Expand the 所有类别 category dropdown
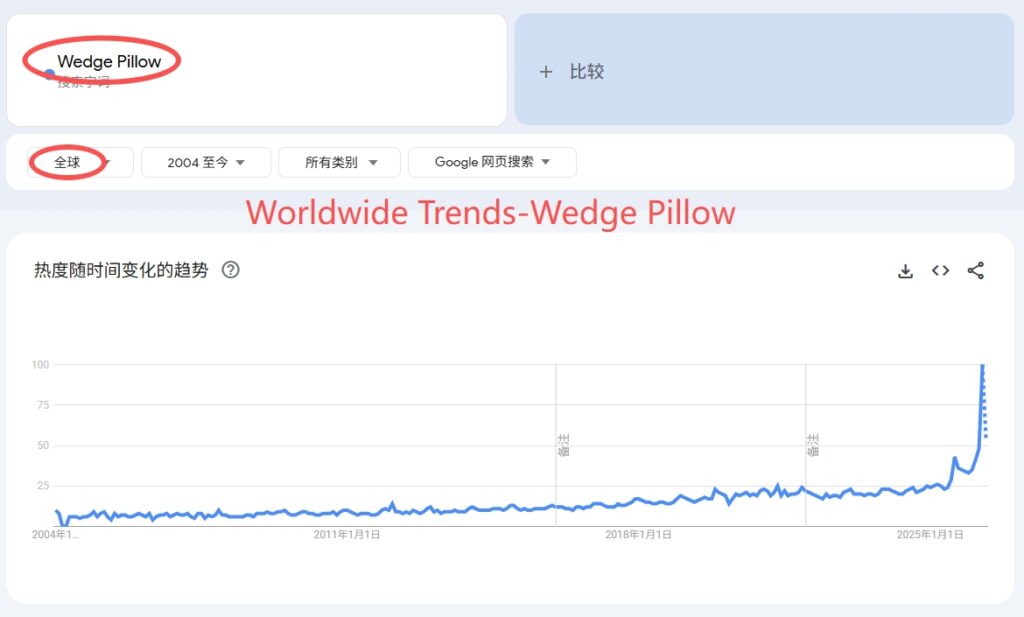This screenshot has height=617, width=1024. pos(340,163)
